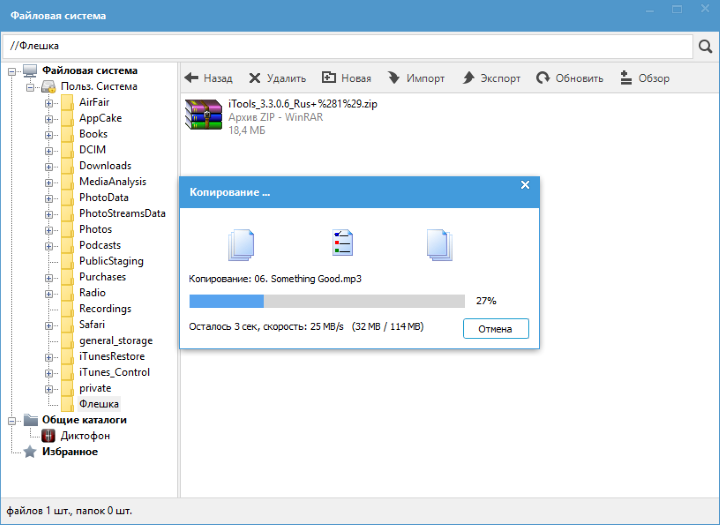
Task: Select the iTools zip archive WinRAR icon
Action: [203, 115]
